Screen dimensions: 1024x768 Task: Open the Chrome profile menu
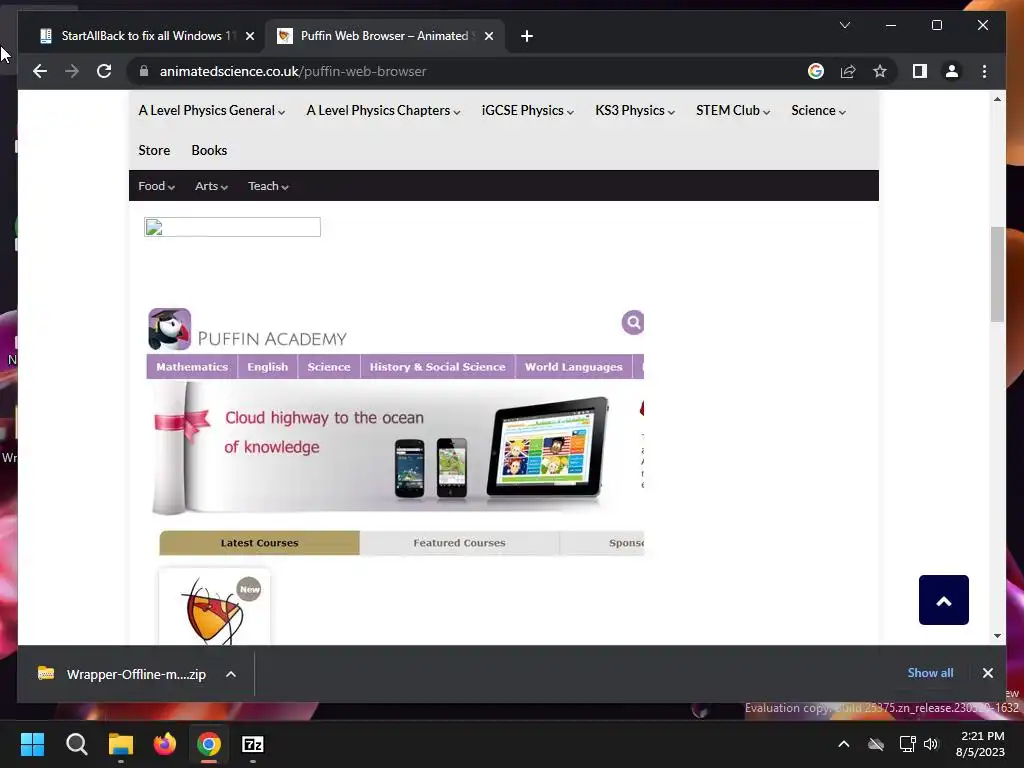952,71
